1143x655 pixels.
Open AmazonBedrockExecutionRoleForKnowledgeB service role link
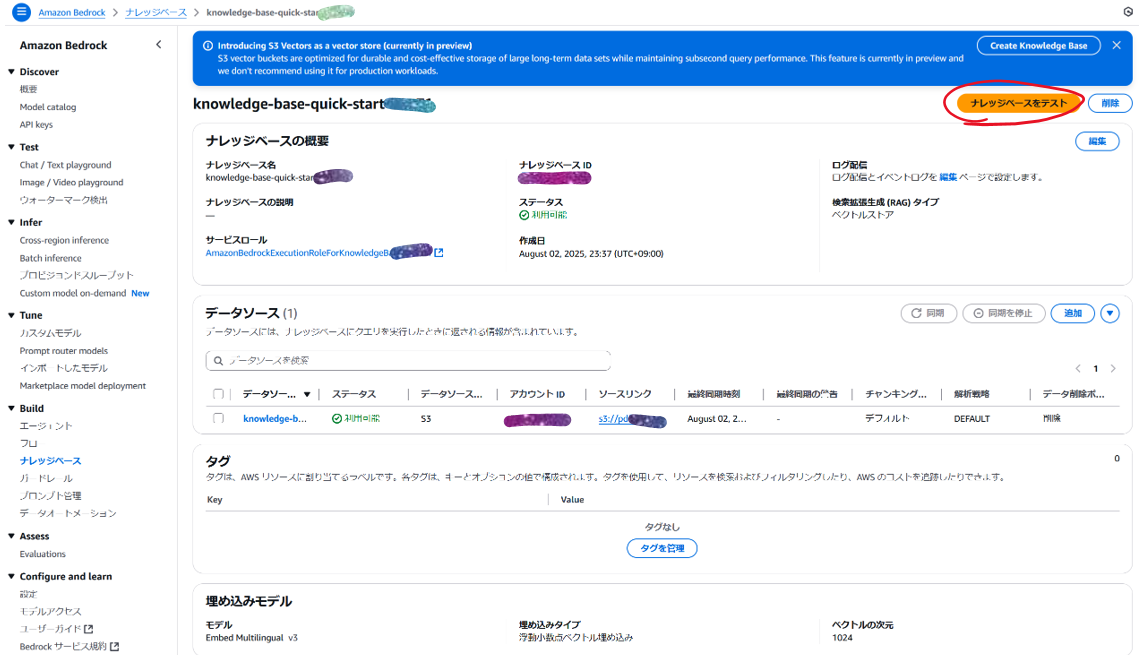(297, 253)
